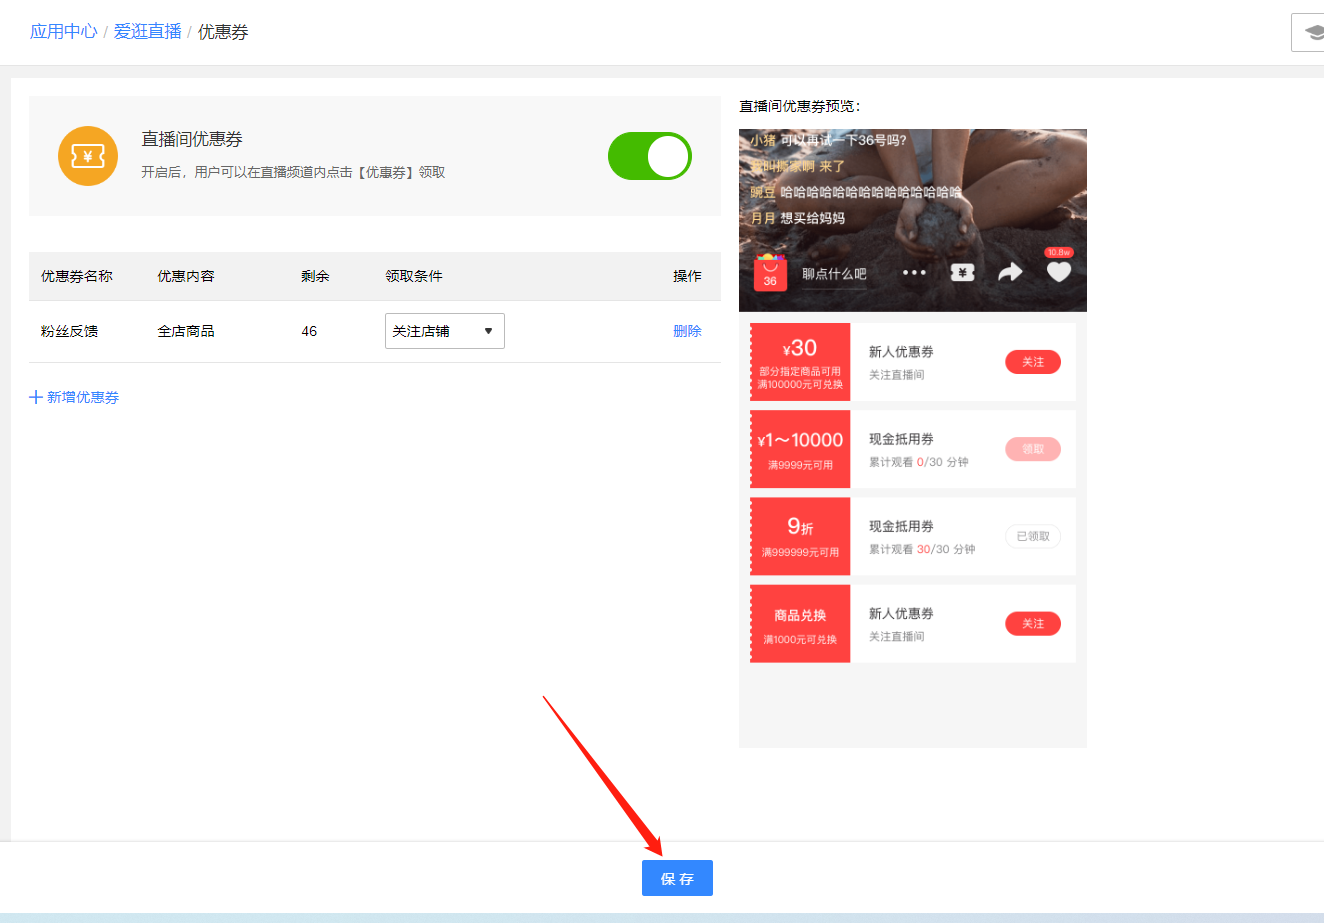Image resolution: width=1324 pixels, height=923 pixels.
Task: Click the plus icon beside 新增优惠券
Action: pyautogui.click(x=36, y=397)
